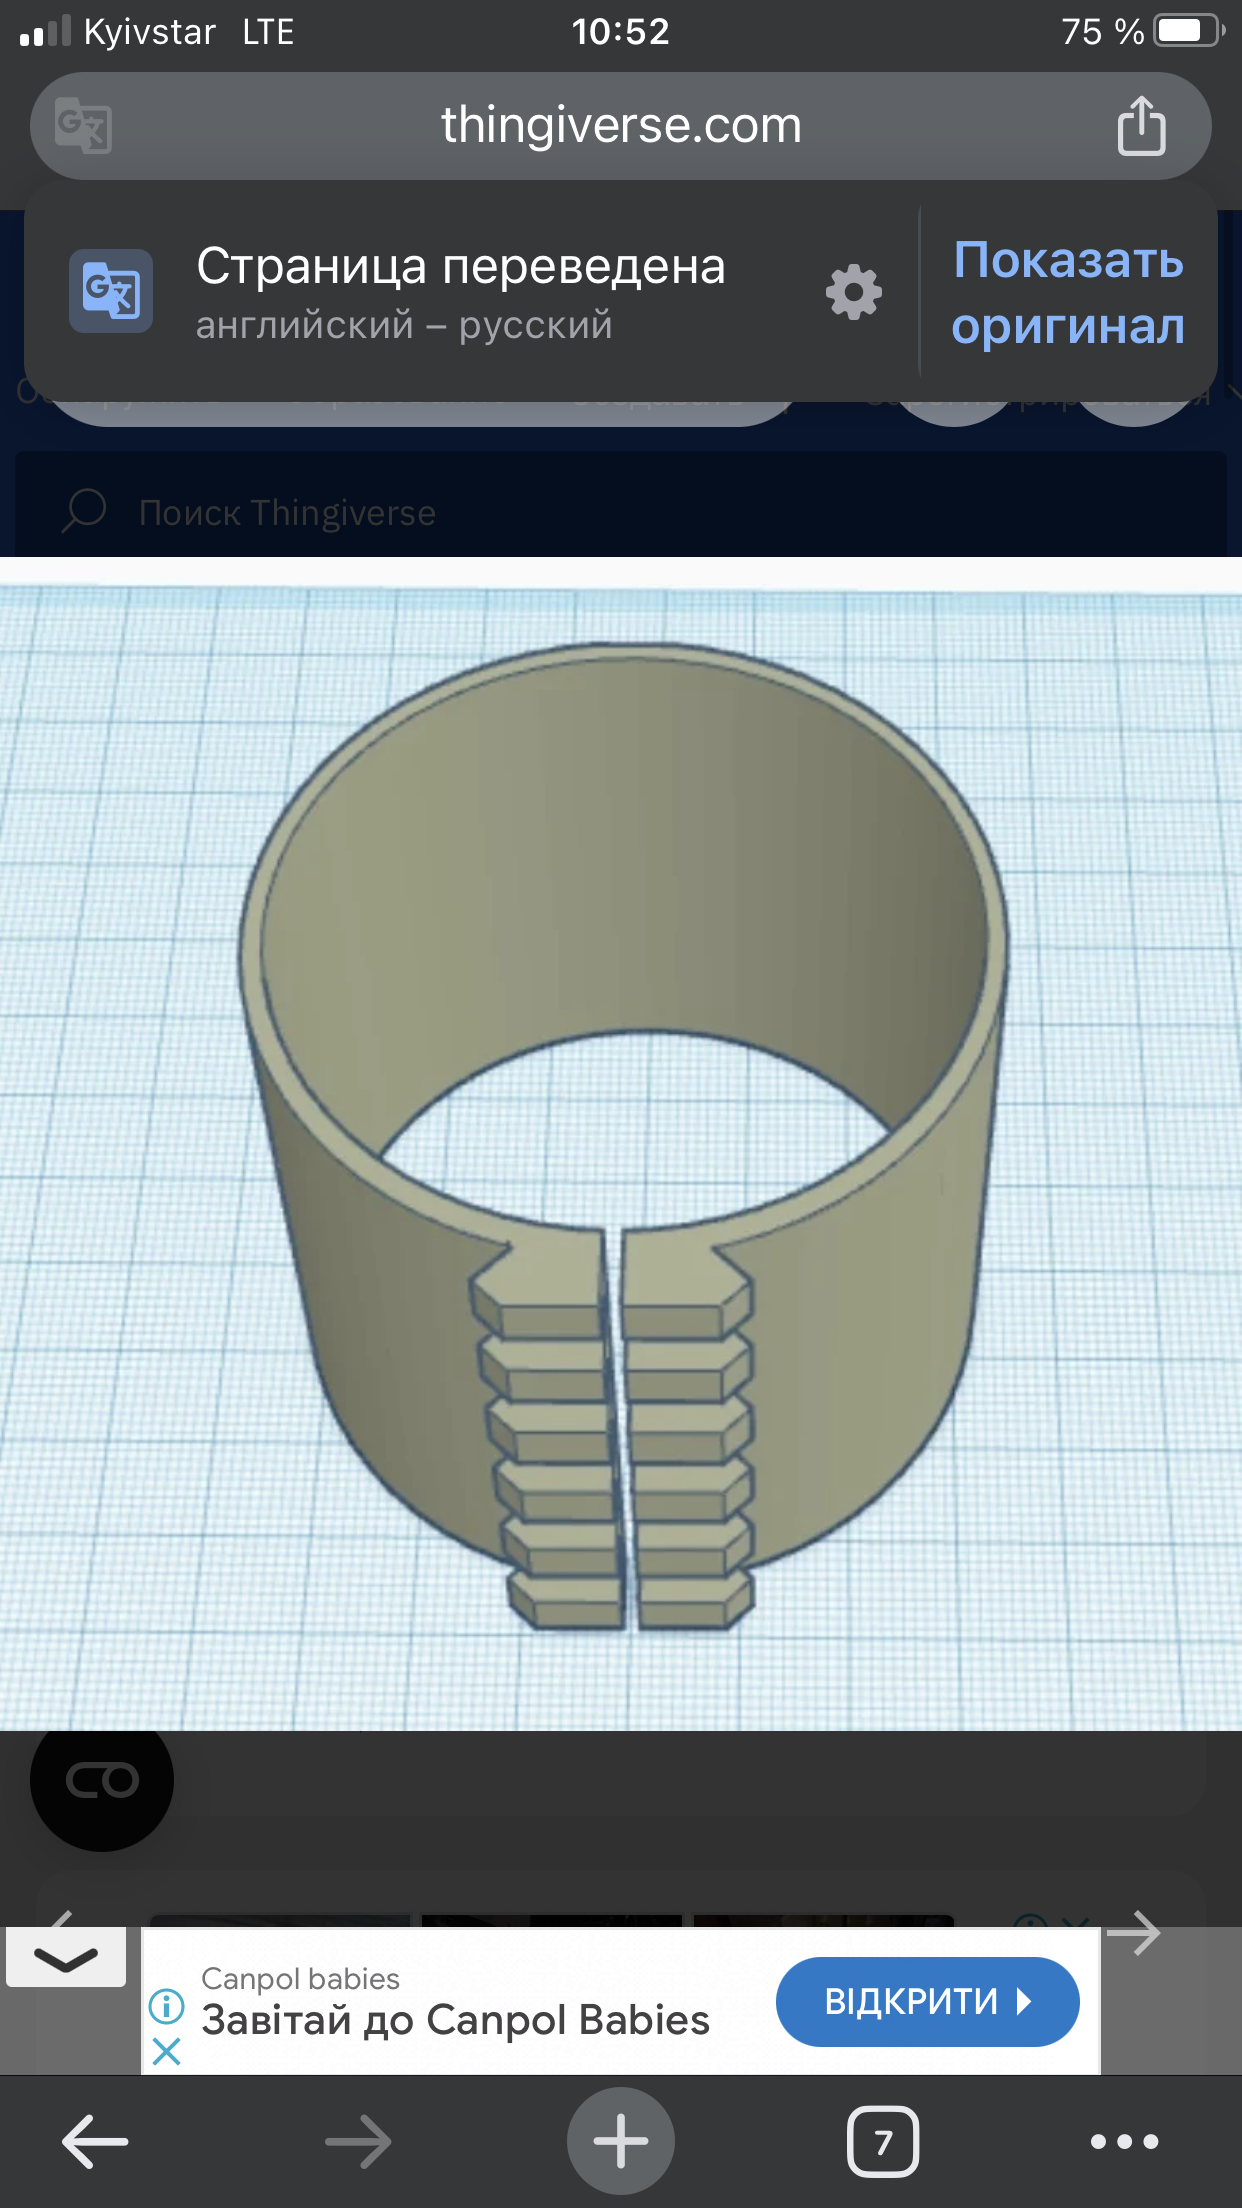This screenshot has width=1242, height=2208.
Task: Open the share sheet icon
Action: (1141, 126)
